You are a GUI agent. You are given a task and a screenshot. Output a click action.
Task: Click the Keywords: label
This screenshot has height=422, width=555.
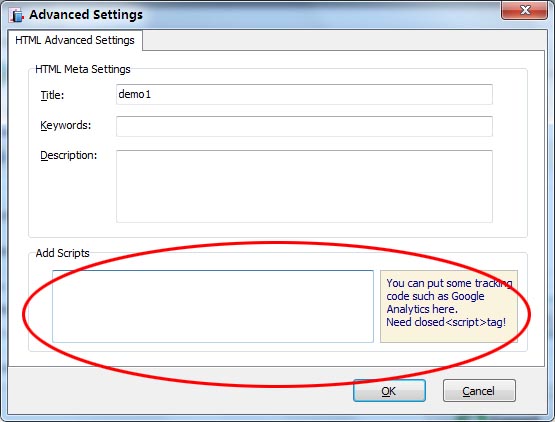click(65, 125)
